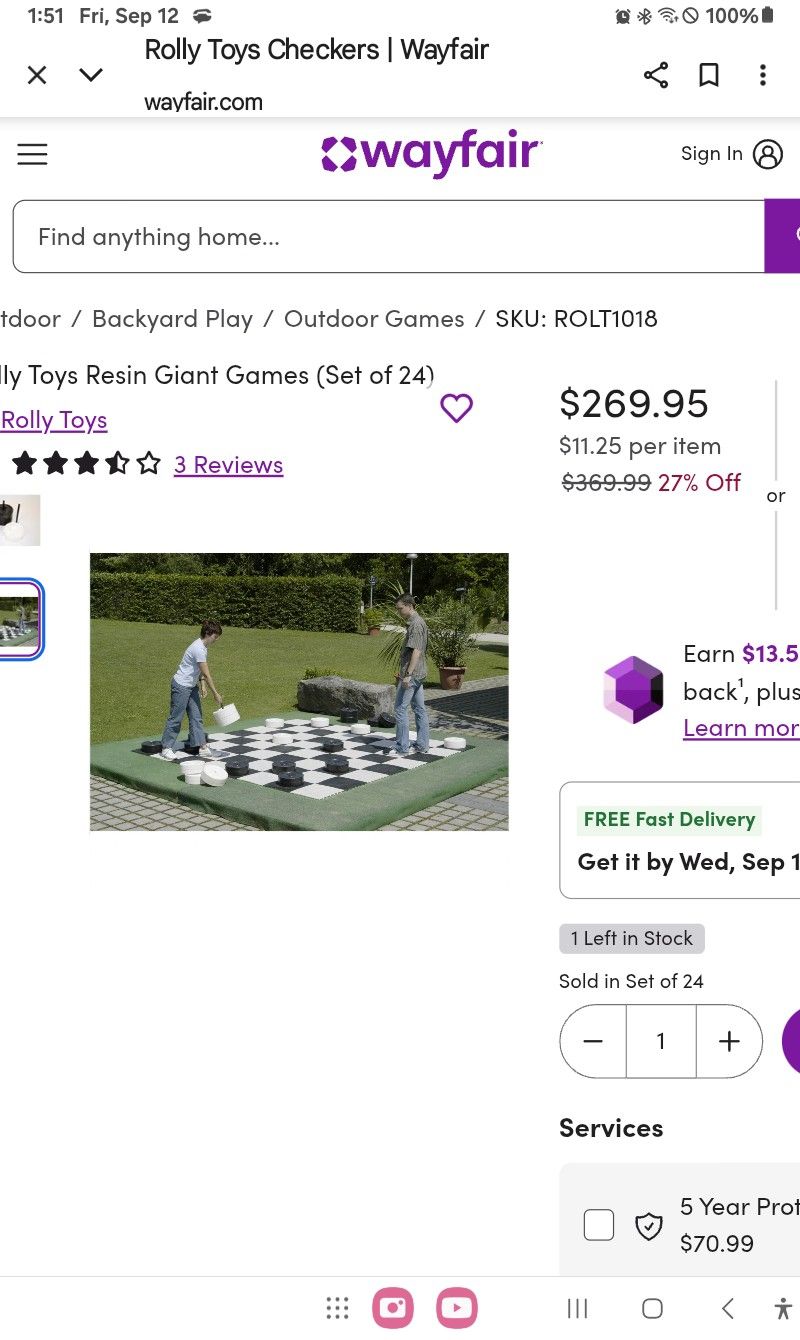This screenshot has height=1340, width=800.
Task: Decrease quantity with minus button
Action: click(x=593, y=1041)
